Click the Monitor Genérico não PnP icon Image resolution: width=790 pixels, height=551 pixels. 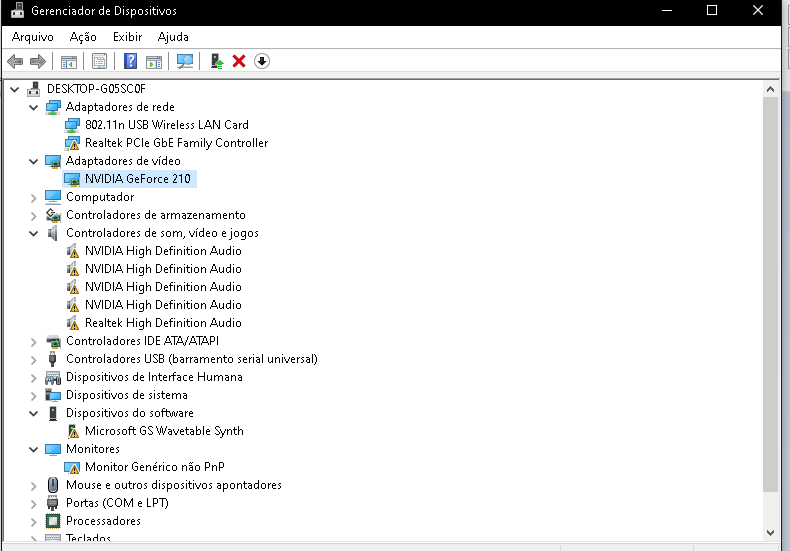[x=72, y=467]
